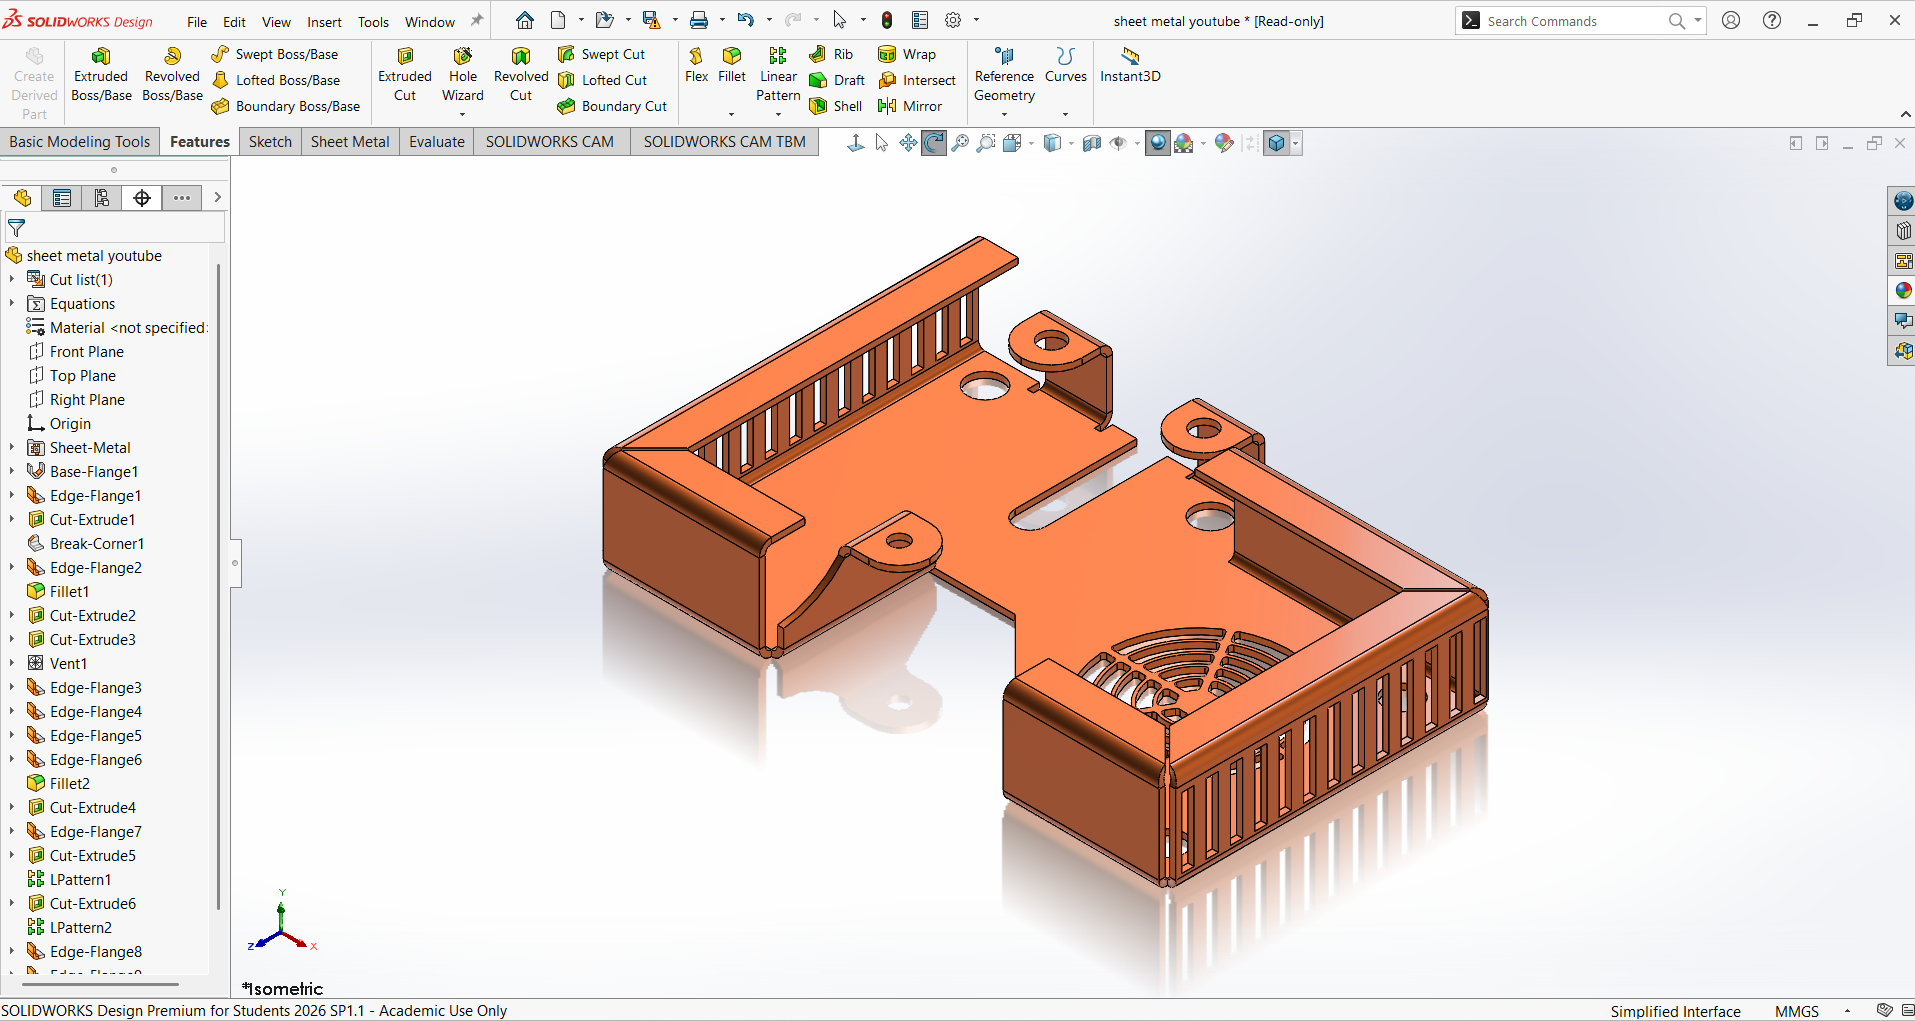Viewport: 1915px width, 1021px height.
Task: Open the SOLIDWORKS CAM tab
Action: pos(550,142)
